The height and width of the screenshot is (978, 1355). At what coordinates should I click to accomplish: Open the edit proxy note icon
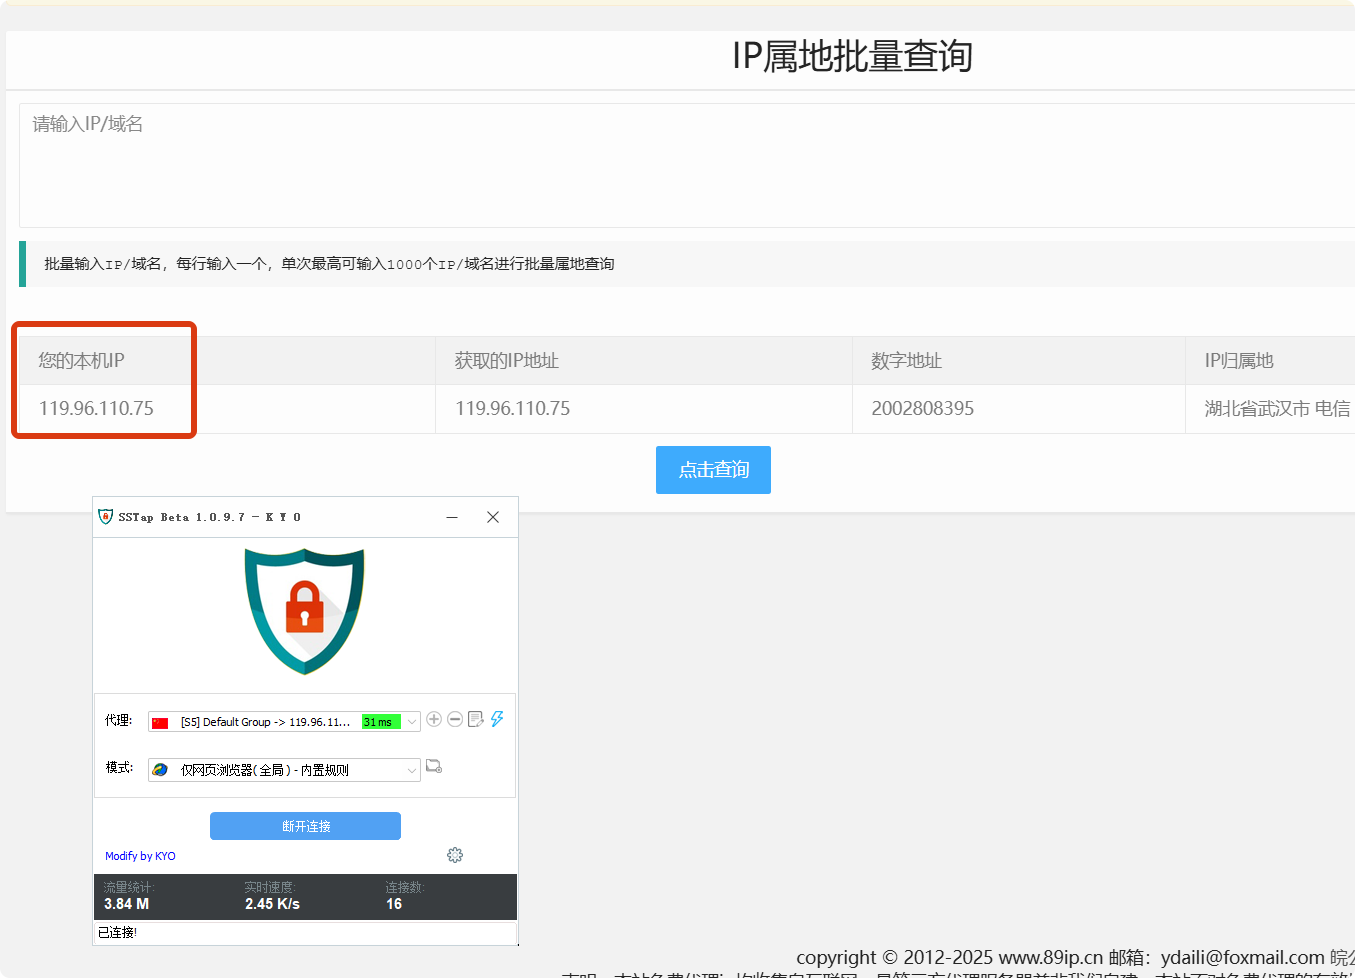[476, 719]
